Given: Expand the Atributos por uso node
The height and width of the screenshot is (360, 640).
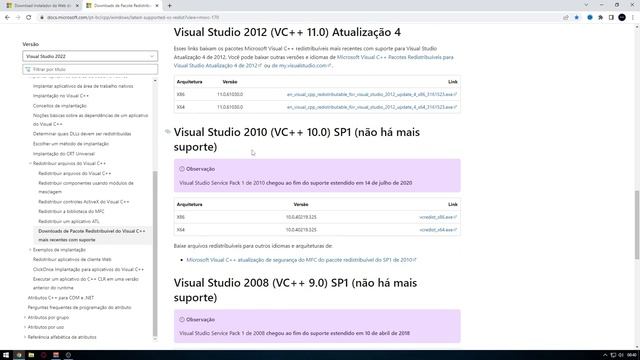Looking at the screenshot, I should [x=25, y=327].
